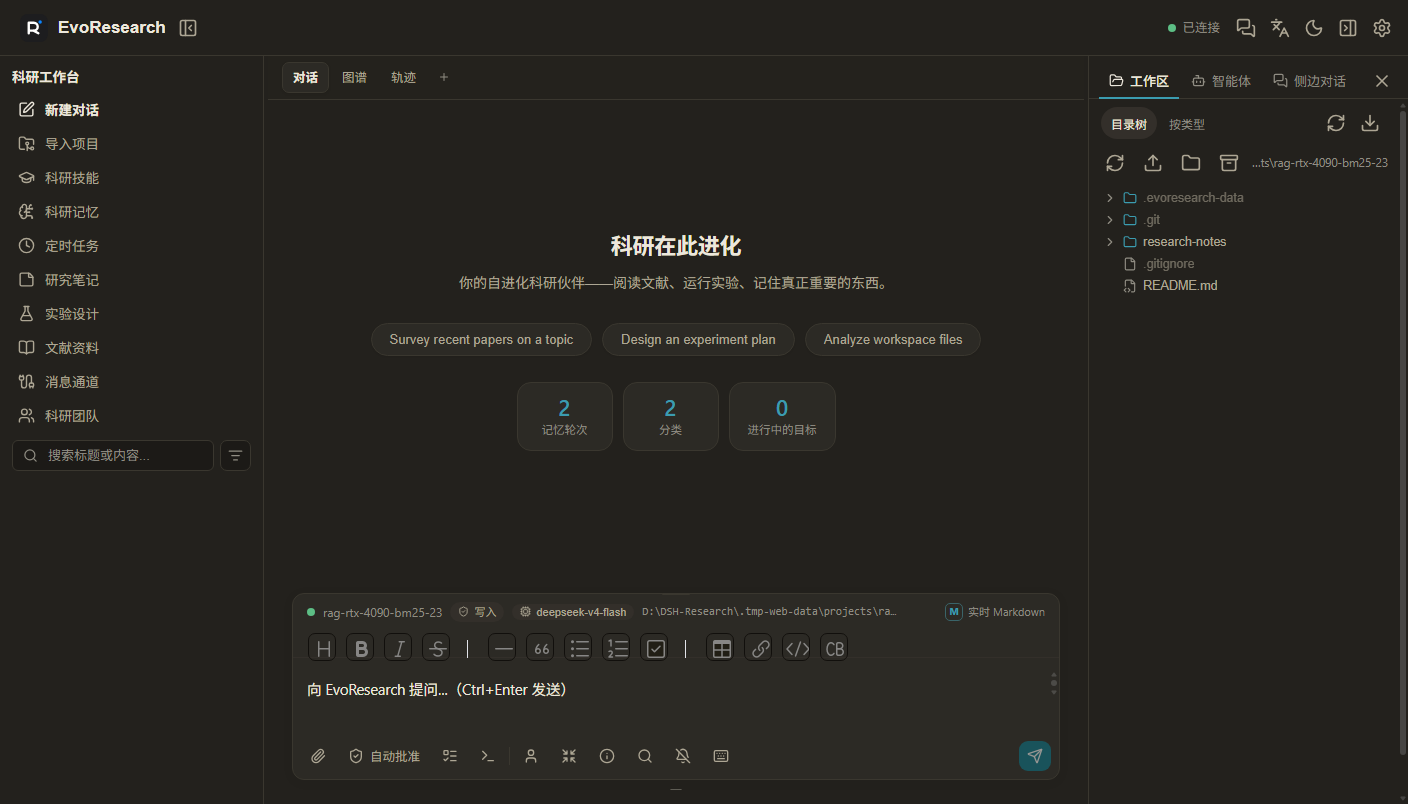
Task: Click the download icon in workspace panel
Action: pyautogui.click(x=1370, y=123)
